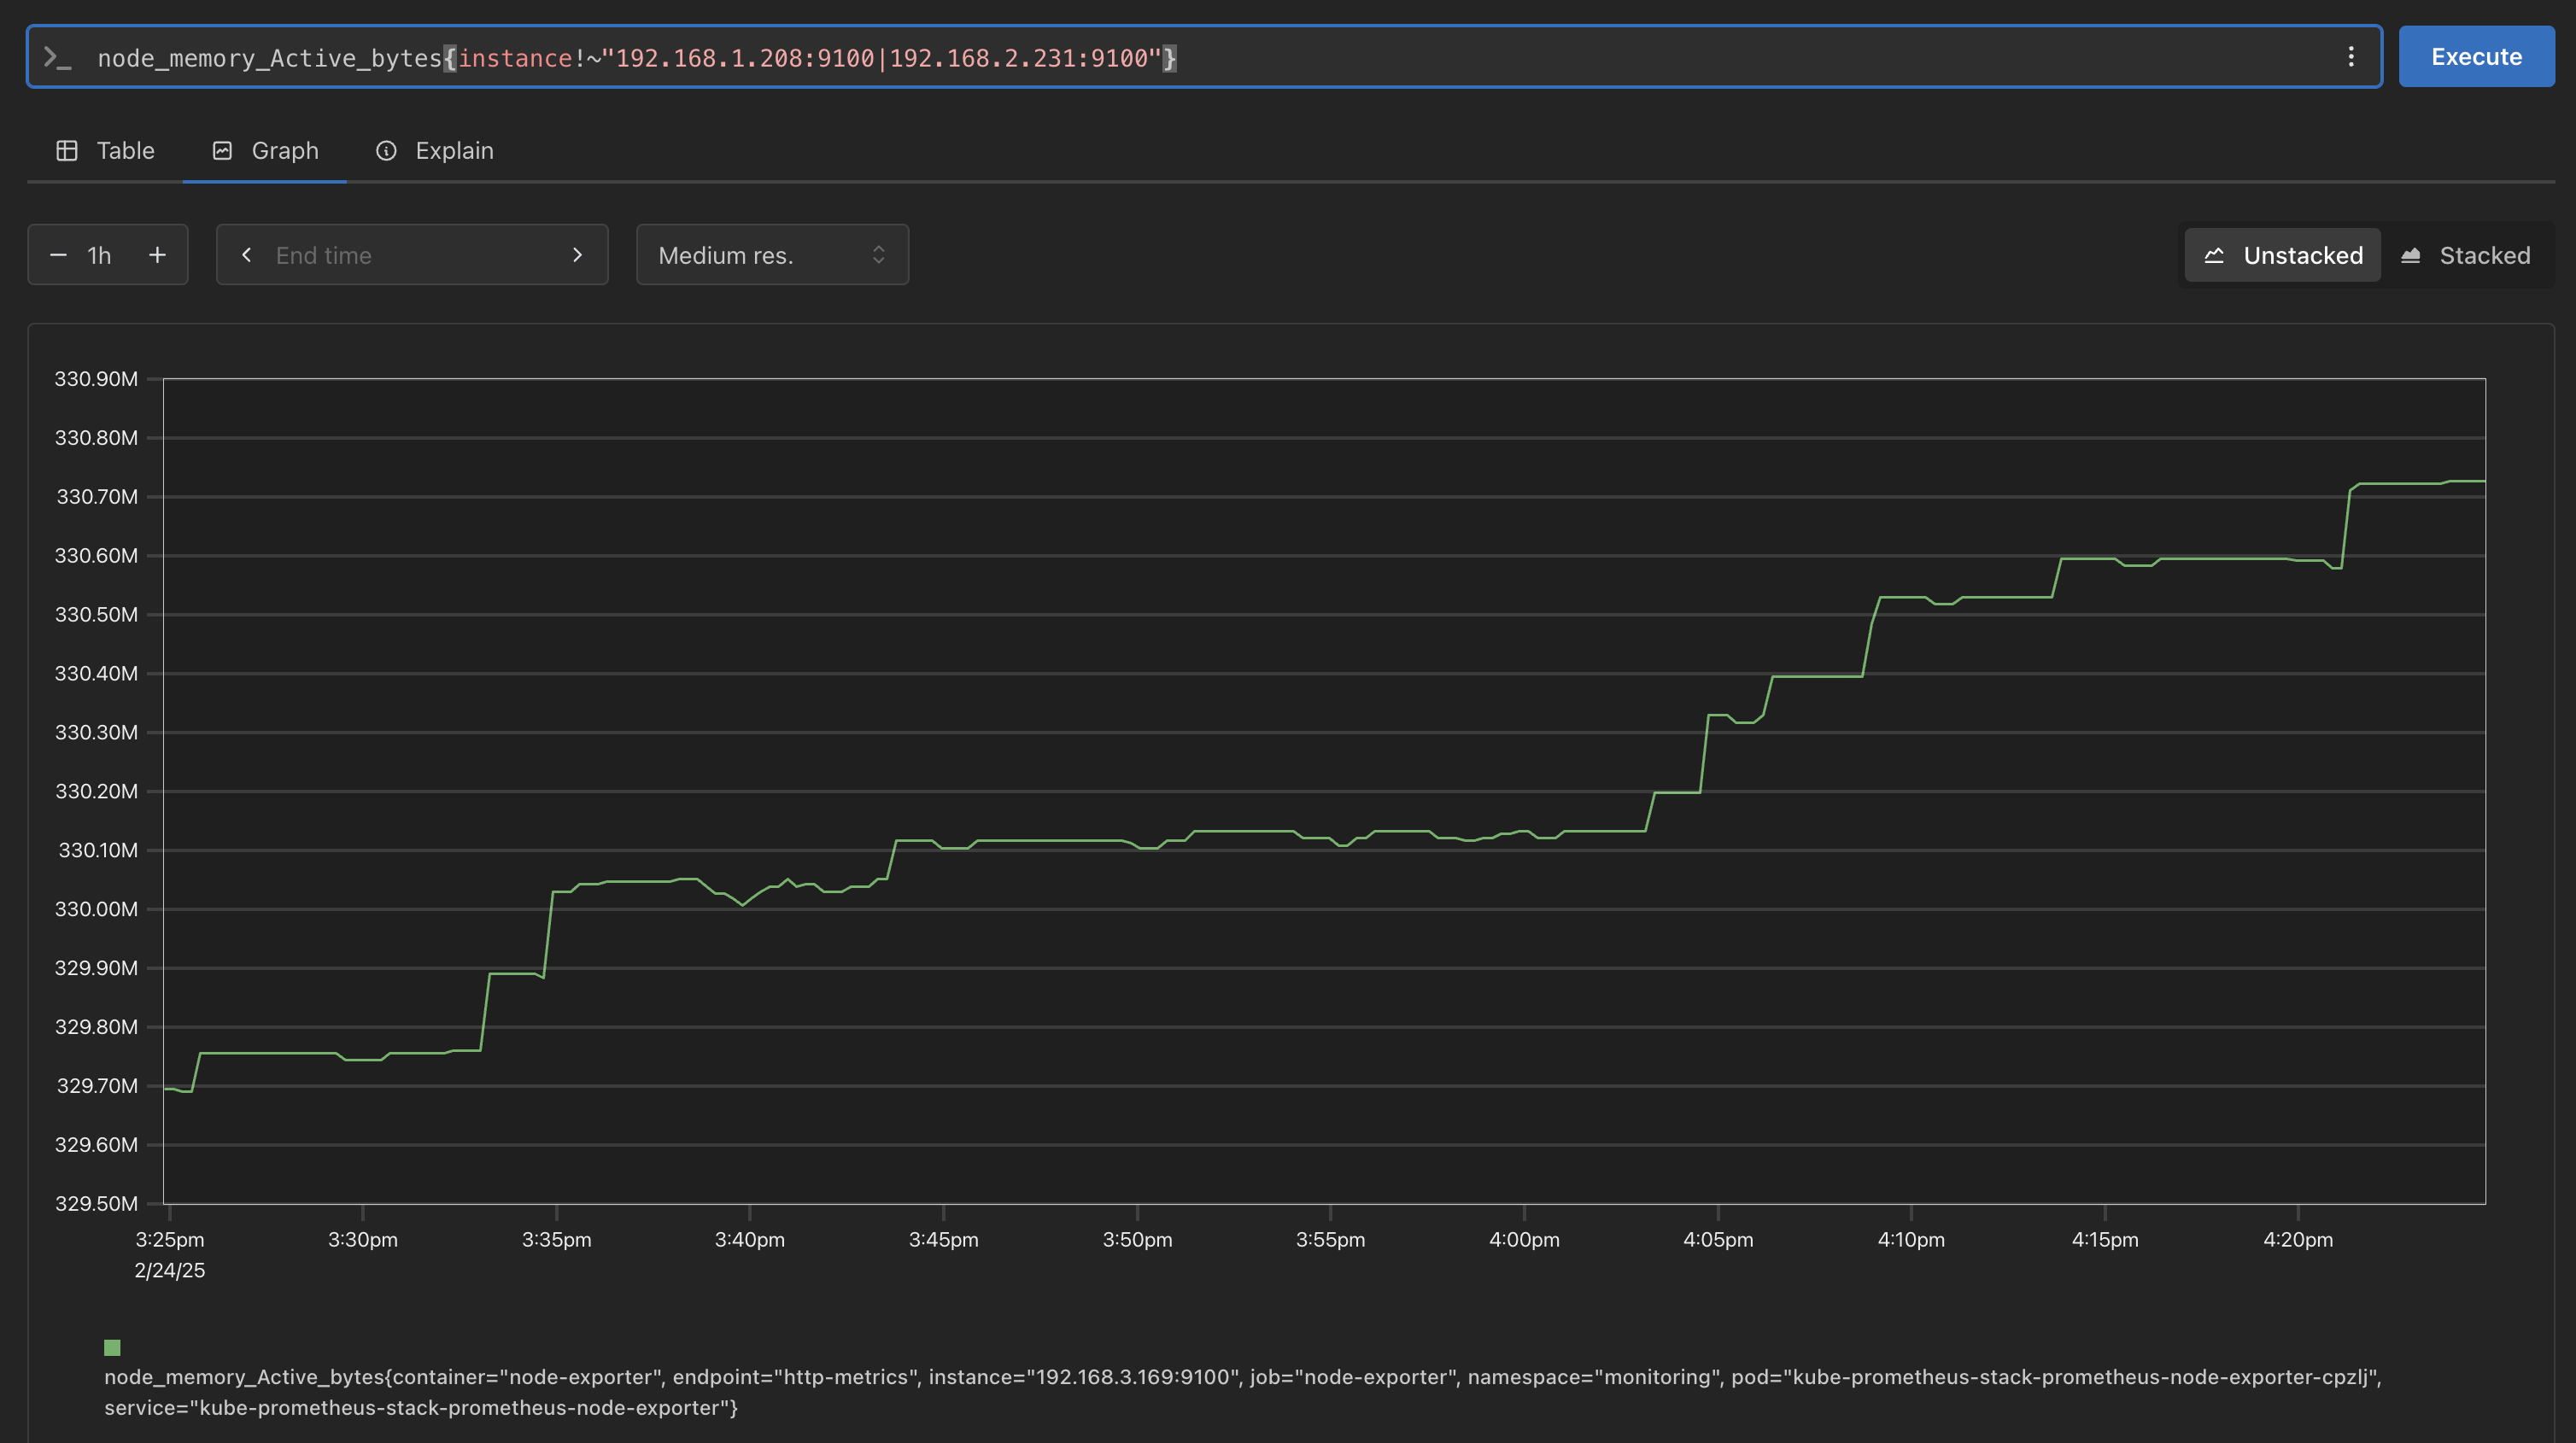Switch graph to Stacked mode
The height and width of the screenshot is (1443, 2576).
[x=2466, y=256]
